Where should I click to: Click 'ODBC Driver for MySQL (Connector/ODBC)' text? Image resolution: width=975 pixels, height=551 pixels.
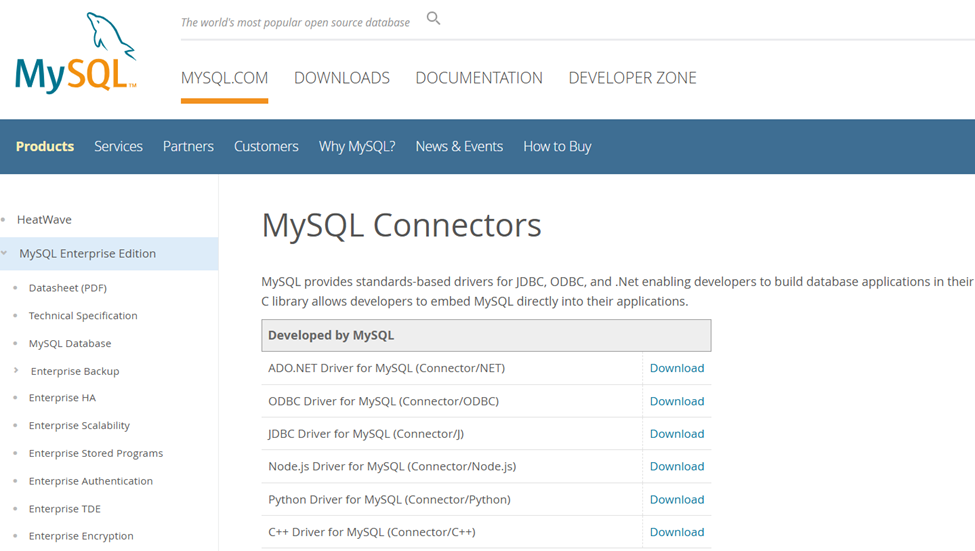[383, 401]
